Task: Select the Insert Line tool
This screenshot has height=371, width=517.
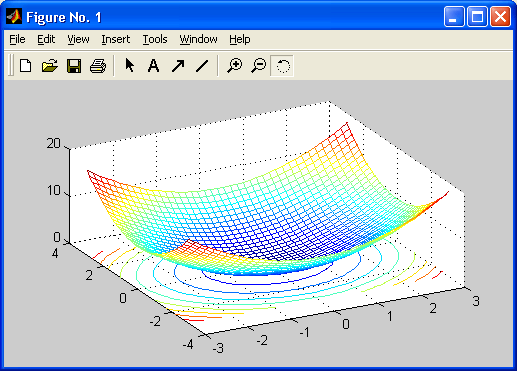Action: tap(202, 66)
